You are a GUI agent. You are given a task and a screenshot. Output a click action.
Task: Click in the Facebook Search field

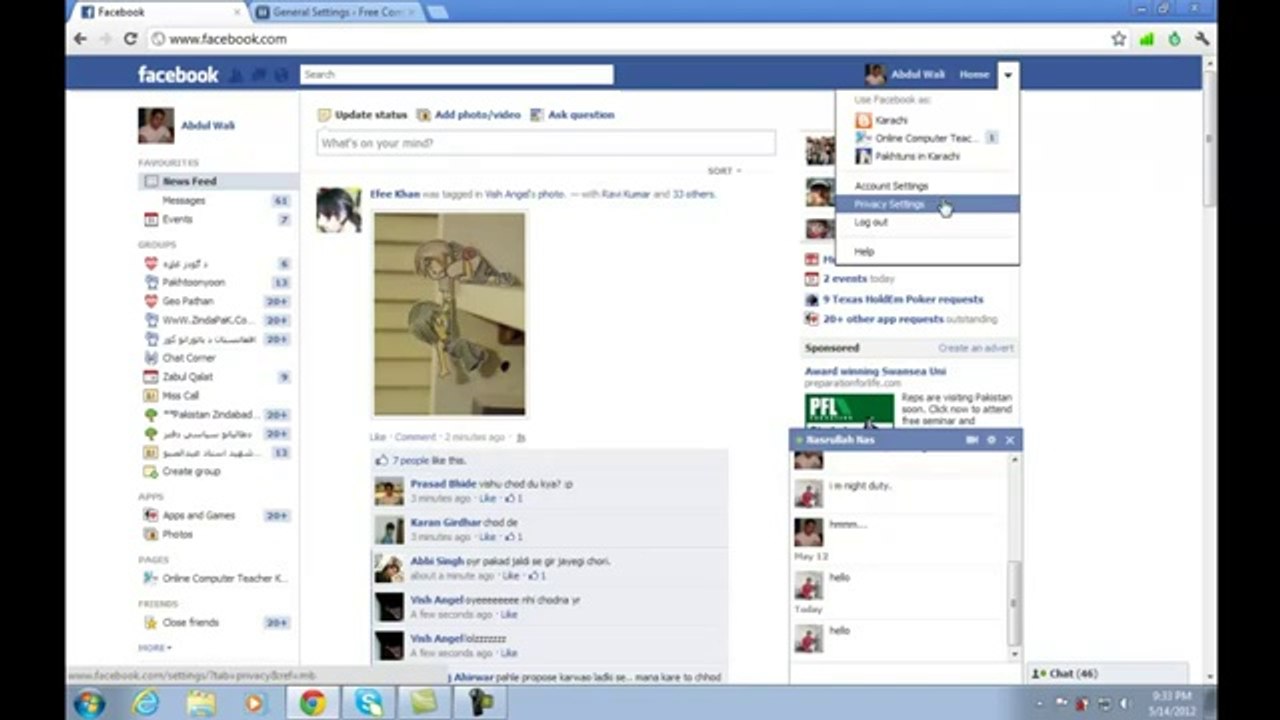click(456, 75)
